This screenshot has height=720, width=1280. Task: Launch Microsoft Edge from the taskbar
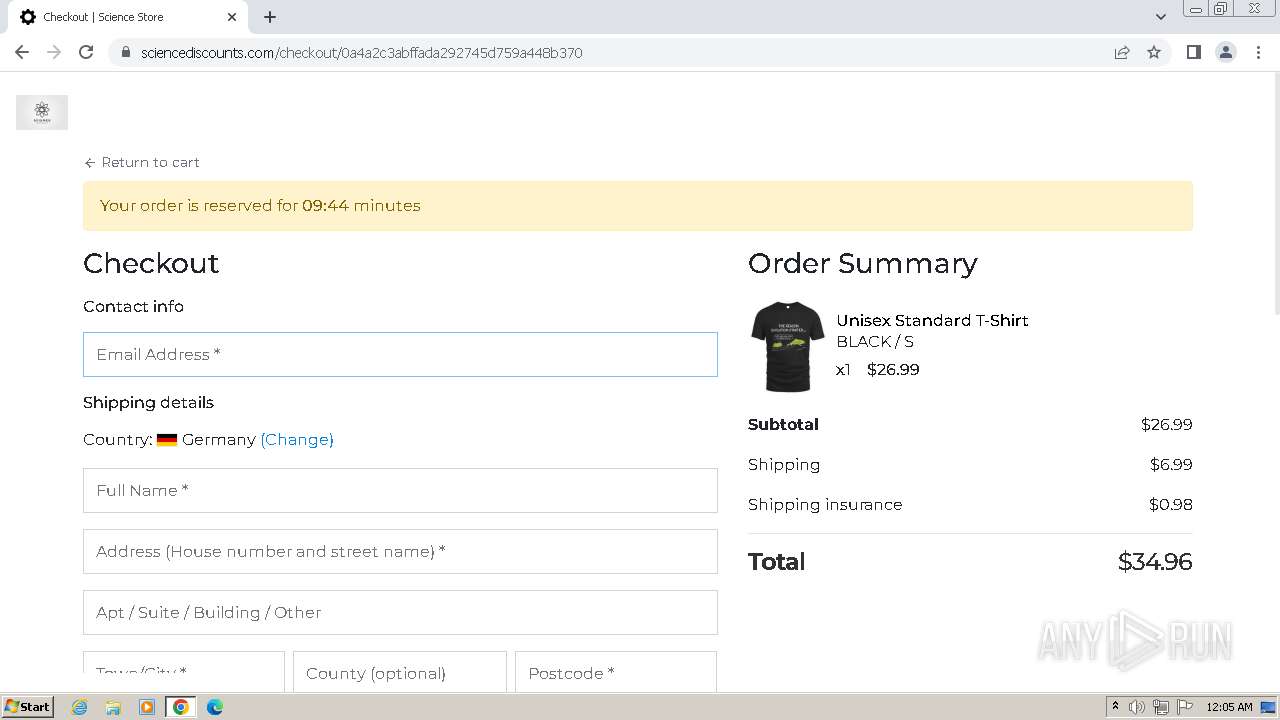point(214,707)
